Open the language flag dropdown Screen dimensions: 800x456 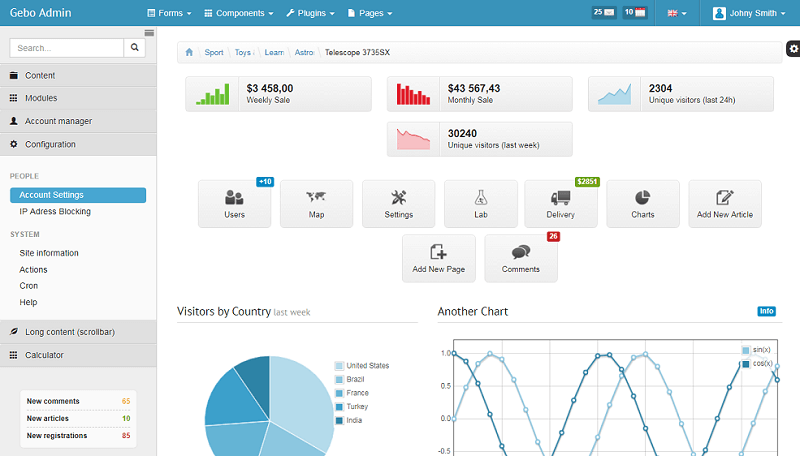[x=677, y=13]
